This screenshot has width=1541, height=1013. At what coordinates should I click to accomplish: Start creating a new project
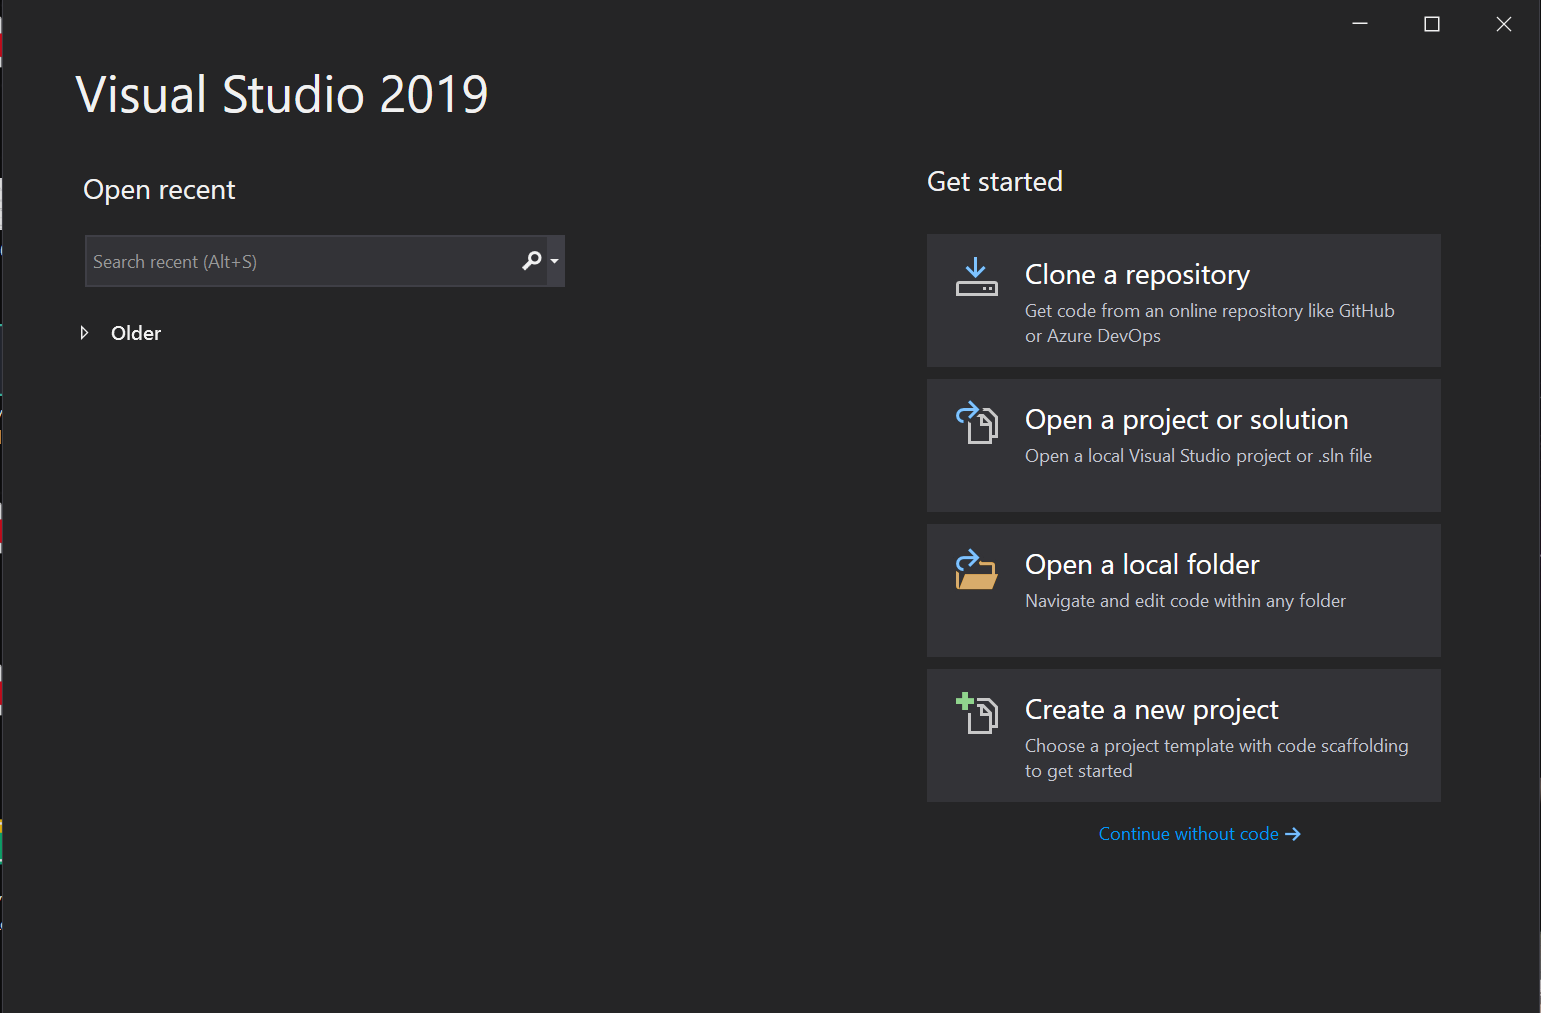pyautogui.click(x=1184, y=735)
